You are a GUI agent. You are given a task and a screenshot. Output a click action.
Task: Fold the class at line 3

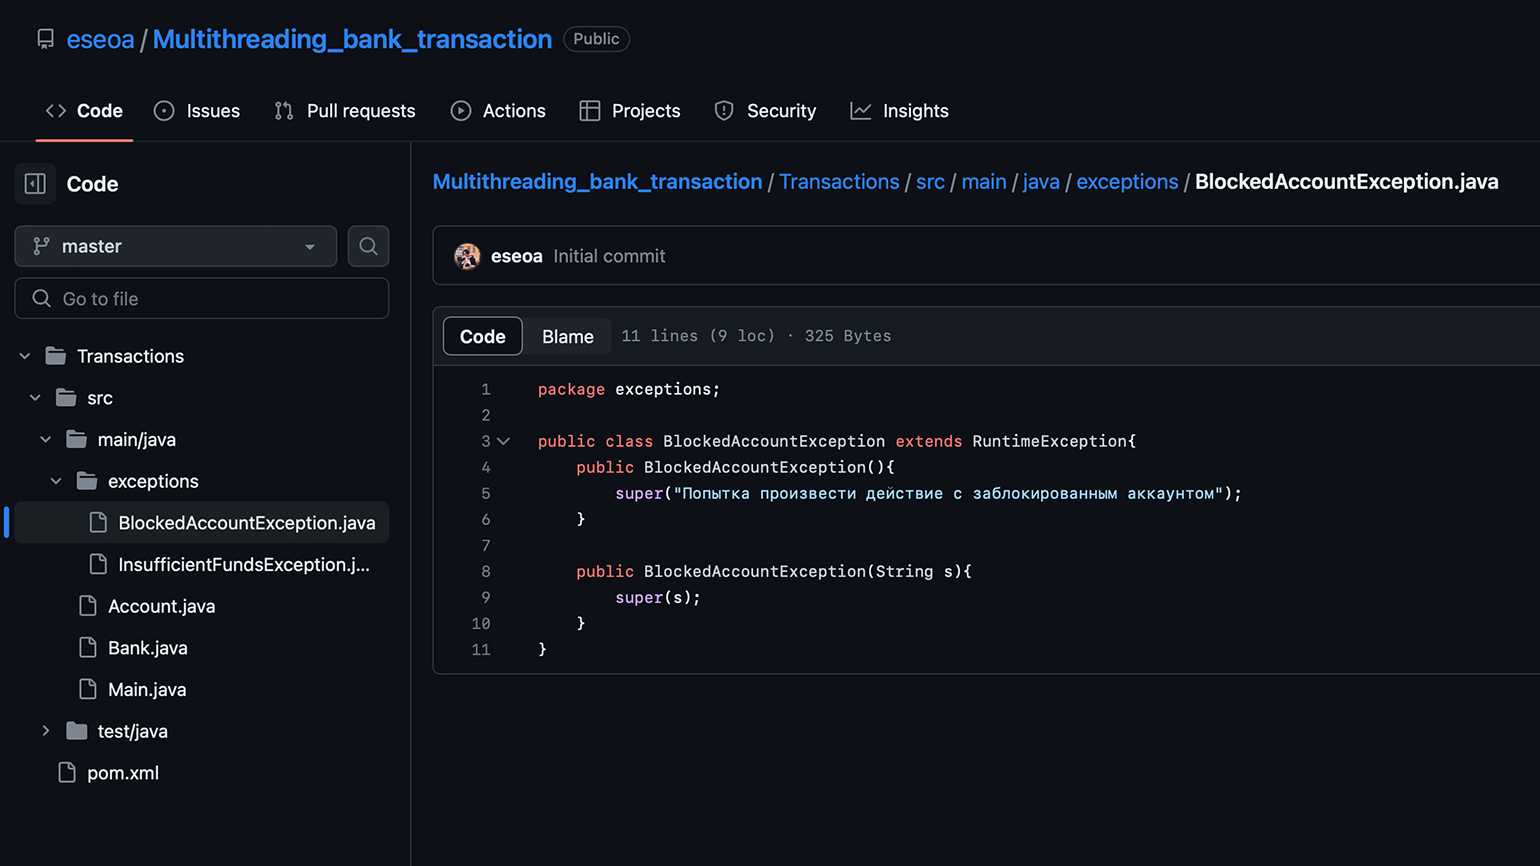504,441
